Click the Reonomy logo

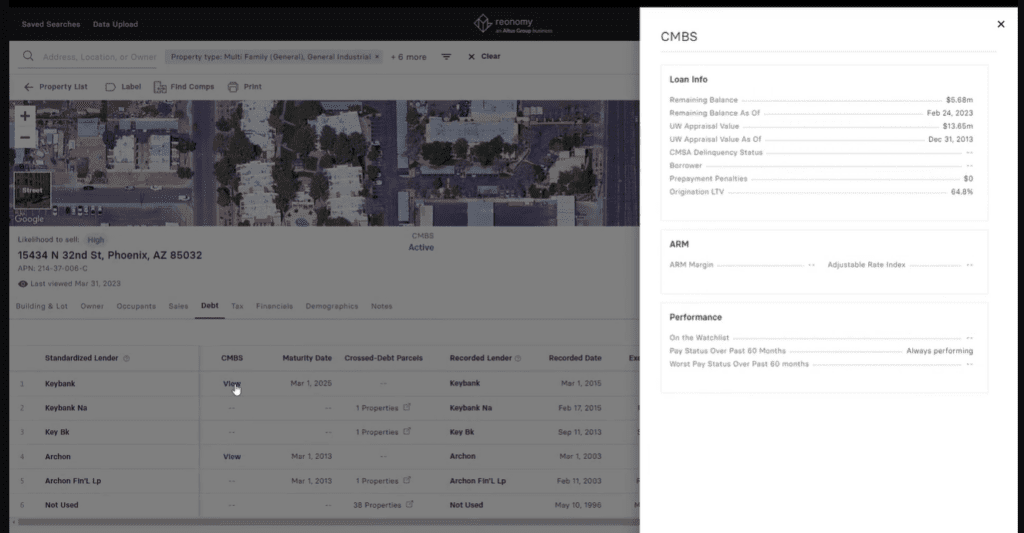pos(513,24)
